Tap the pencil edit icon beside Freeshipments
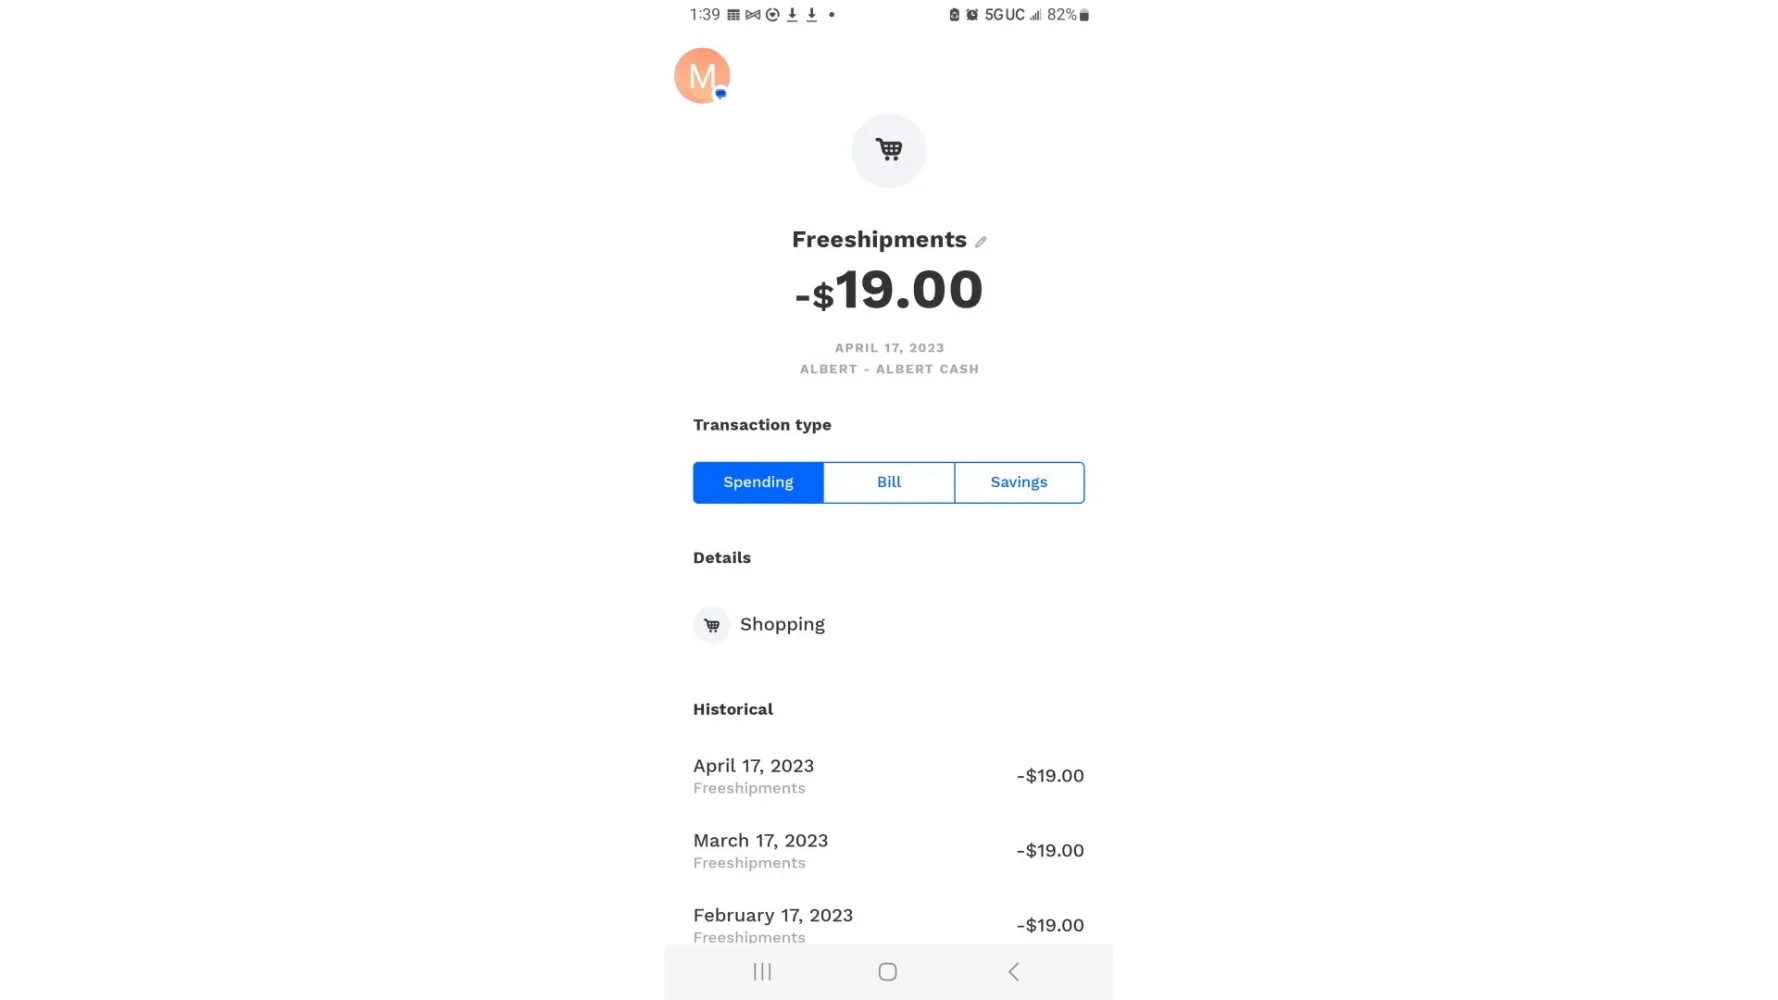Viewport: 1778px width, 1000px height. pos(981,241)
